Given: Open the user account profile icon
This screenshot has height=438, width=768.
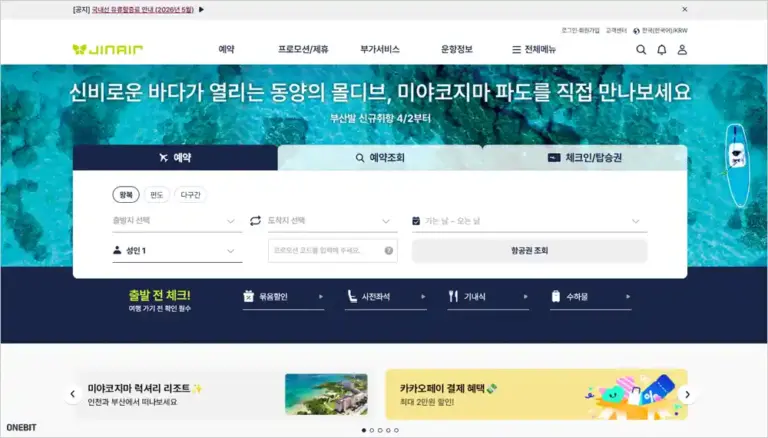Looking at the screenshot, I should coord(682,49).
